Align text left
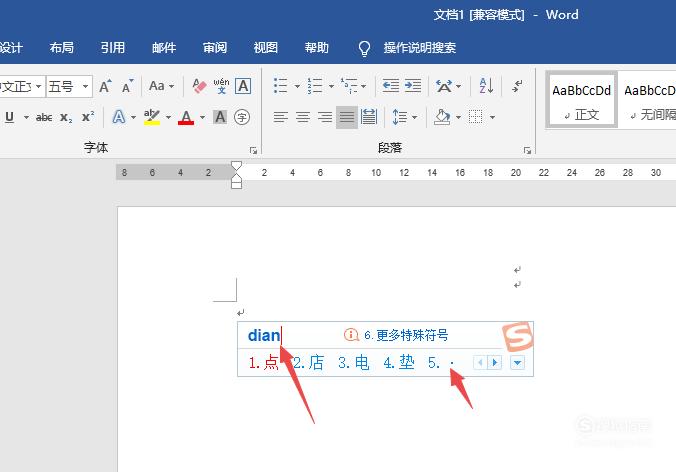The width and height of the screenshot is (676, 472). tap(281, 117)
